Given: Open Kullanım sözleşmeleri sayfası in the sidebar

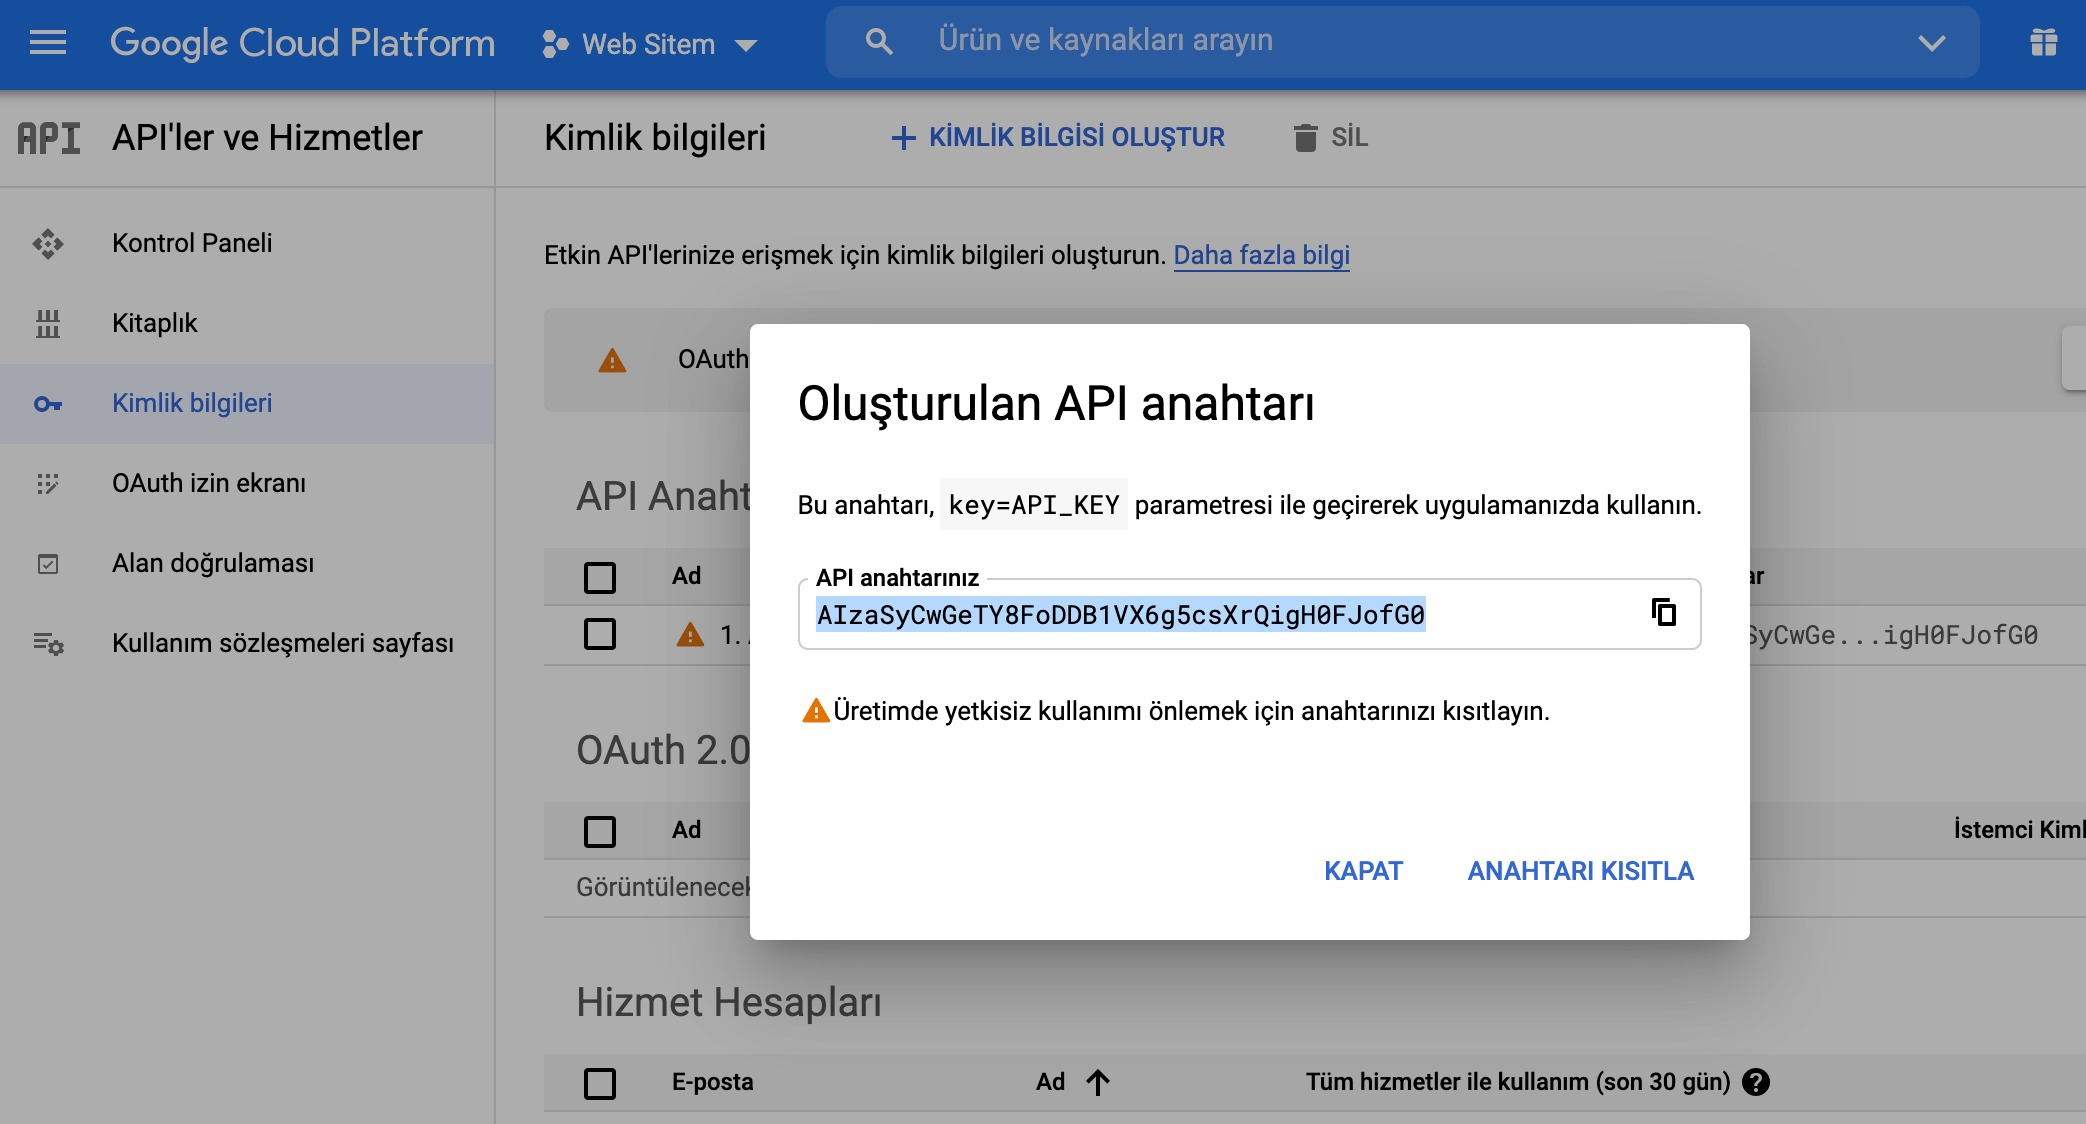Looking at the screenshot, I should [247, 643].
